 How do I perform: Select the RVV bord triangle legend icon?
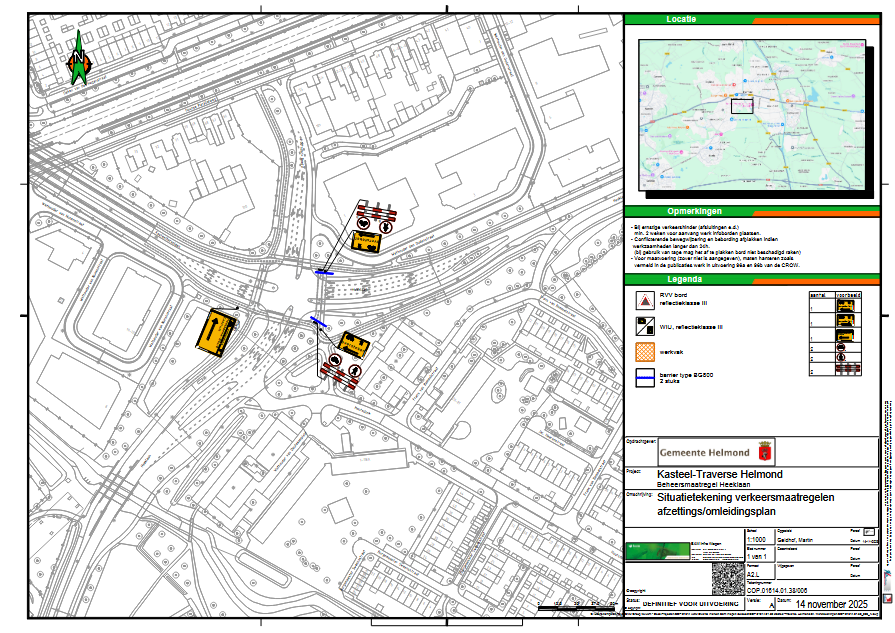pyautogui.click(x=647, y=300)
